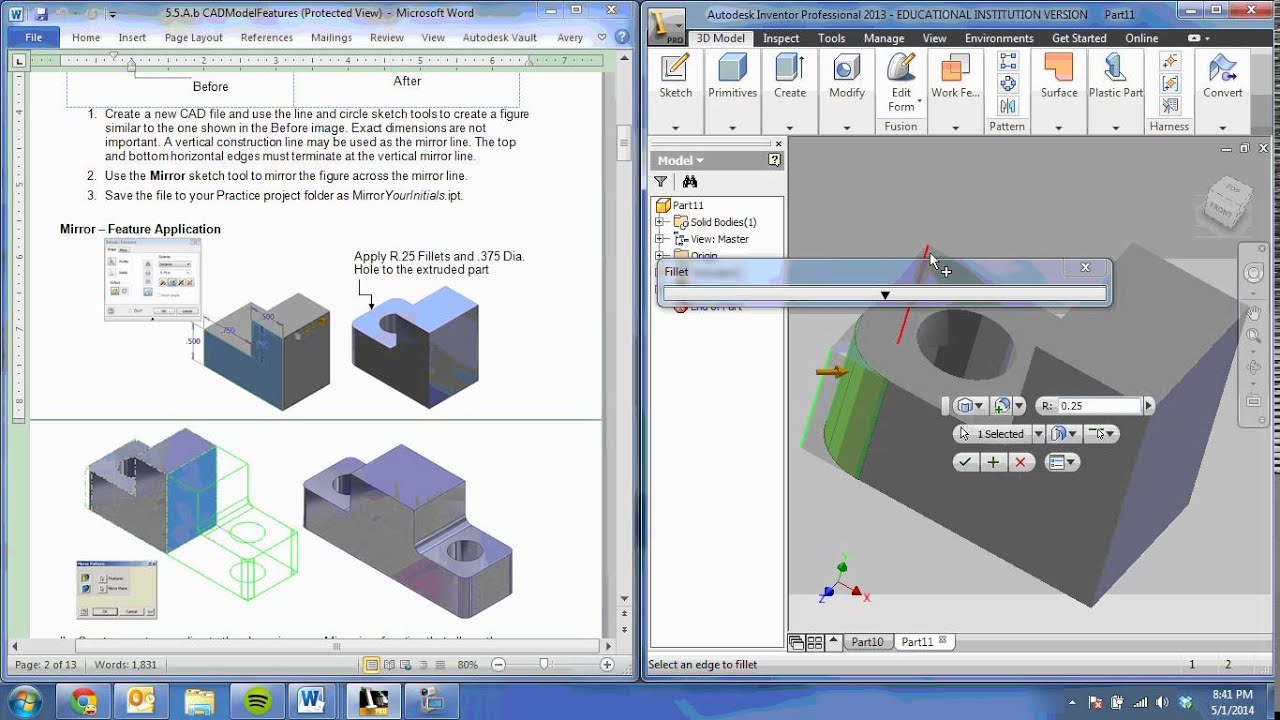Open the Model browser help icon
This screenshot has height=720, width=1280.
pyautogui.click(x=774, y=160)
